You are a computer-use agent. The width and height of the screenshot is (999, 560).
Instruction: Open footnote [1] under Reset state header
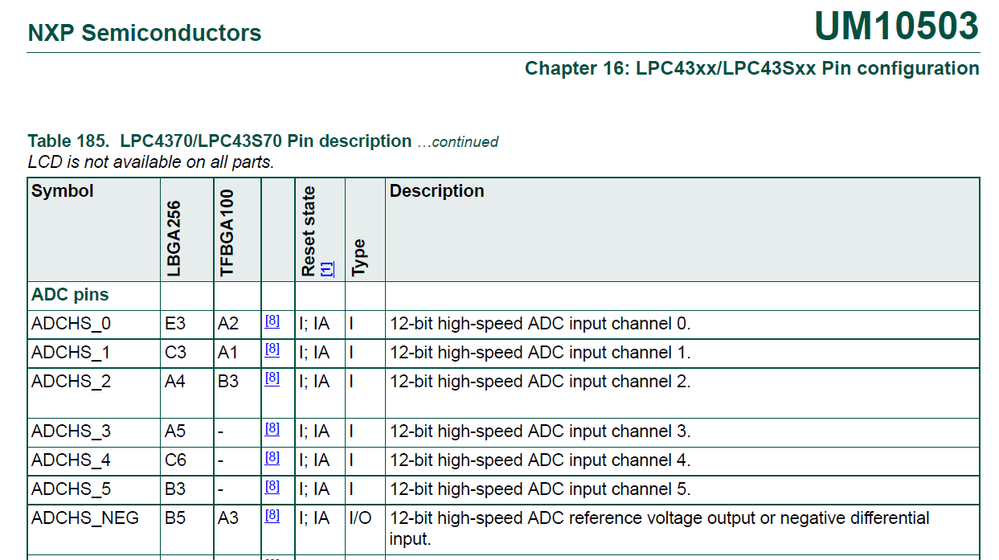[x=327, y=268]
